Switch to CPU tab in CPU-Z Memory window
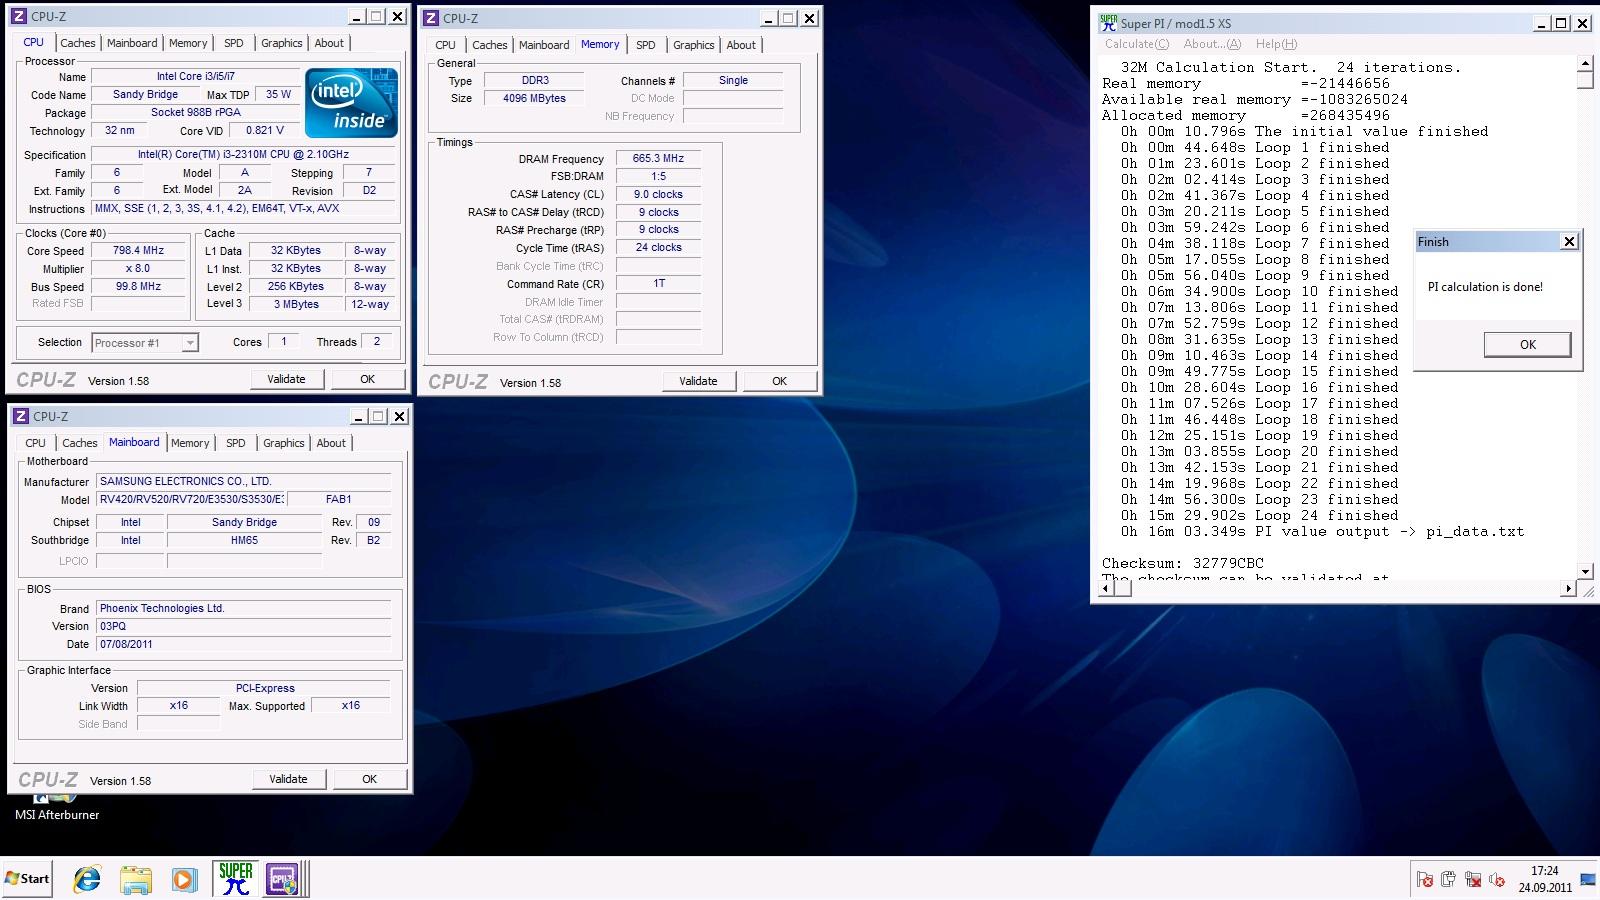Image resolution: width=1600 pixels, height=900 pixels. click(445, 45)
